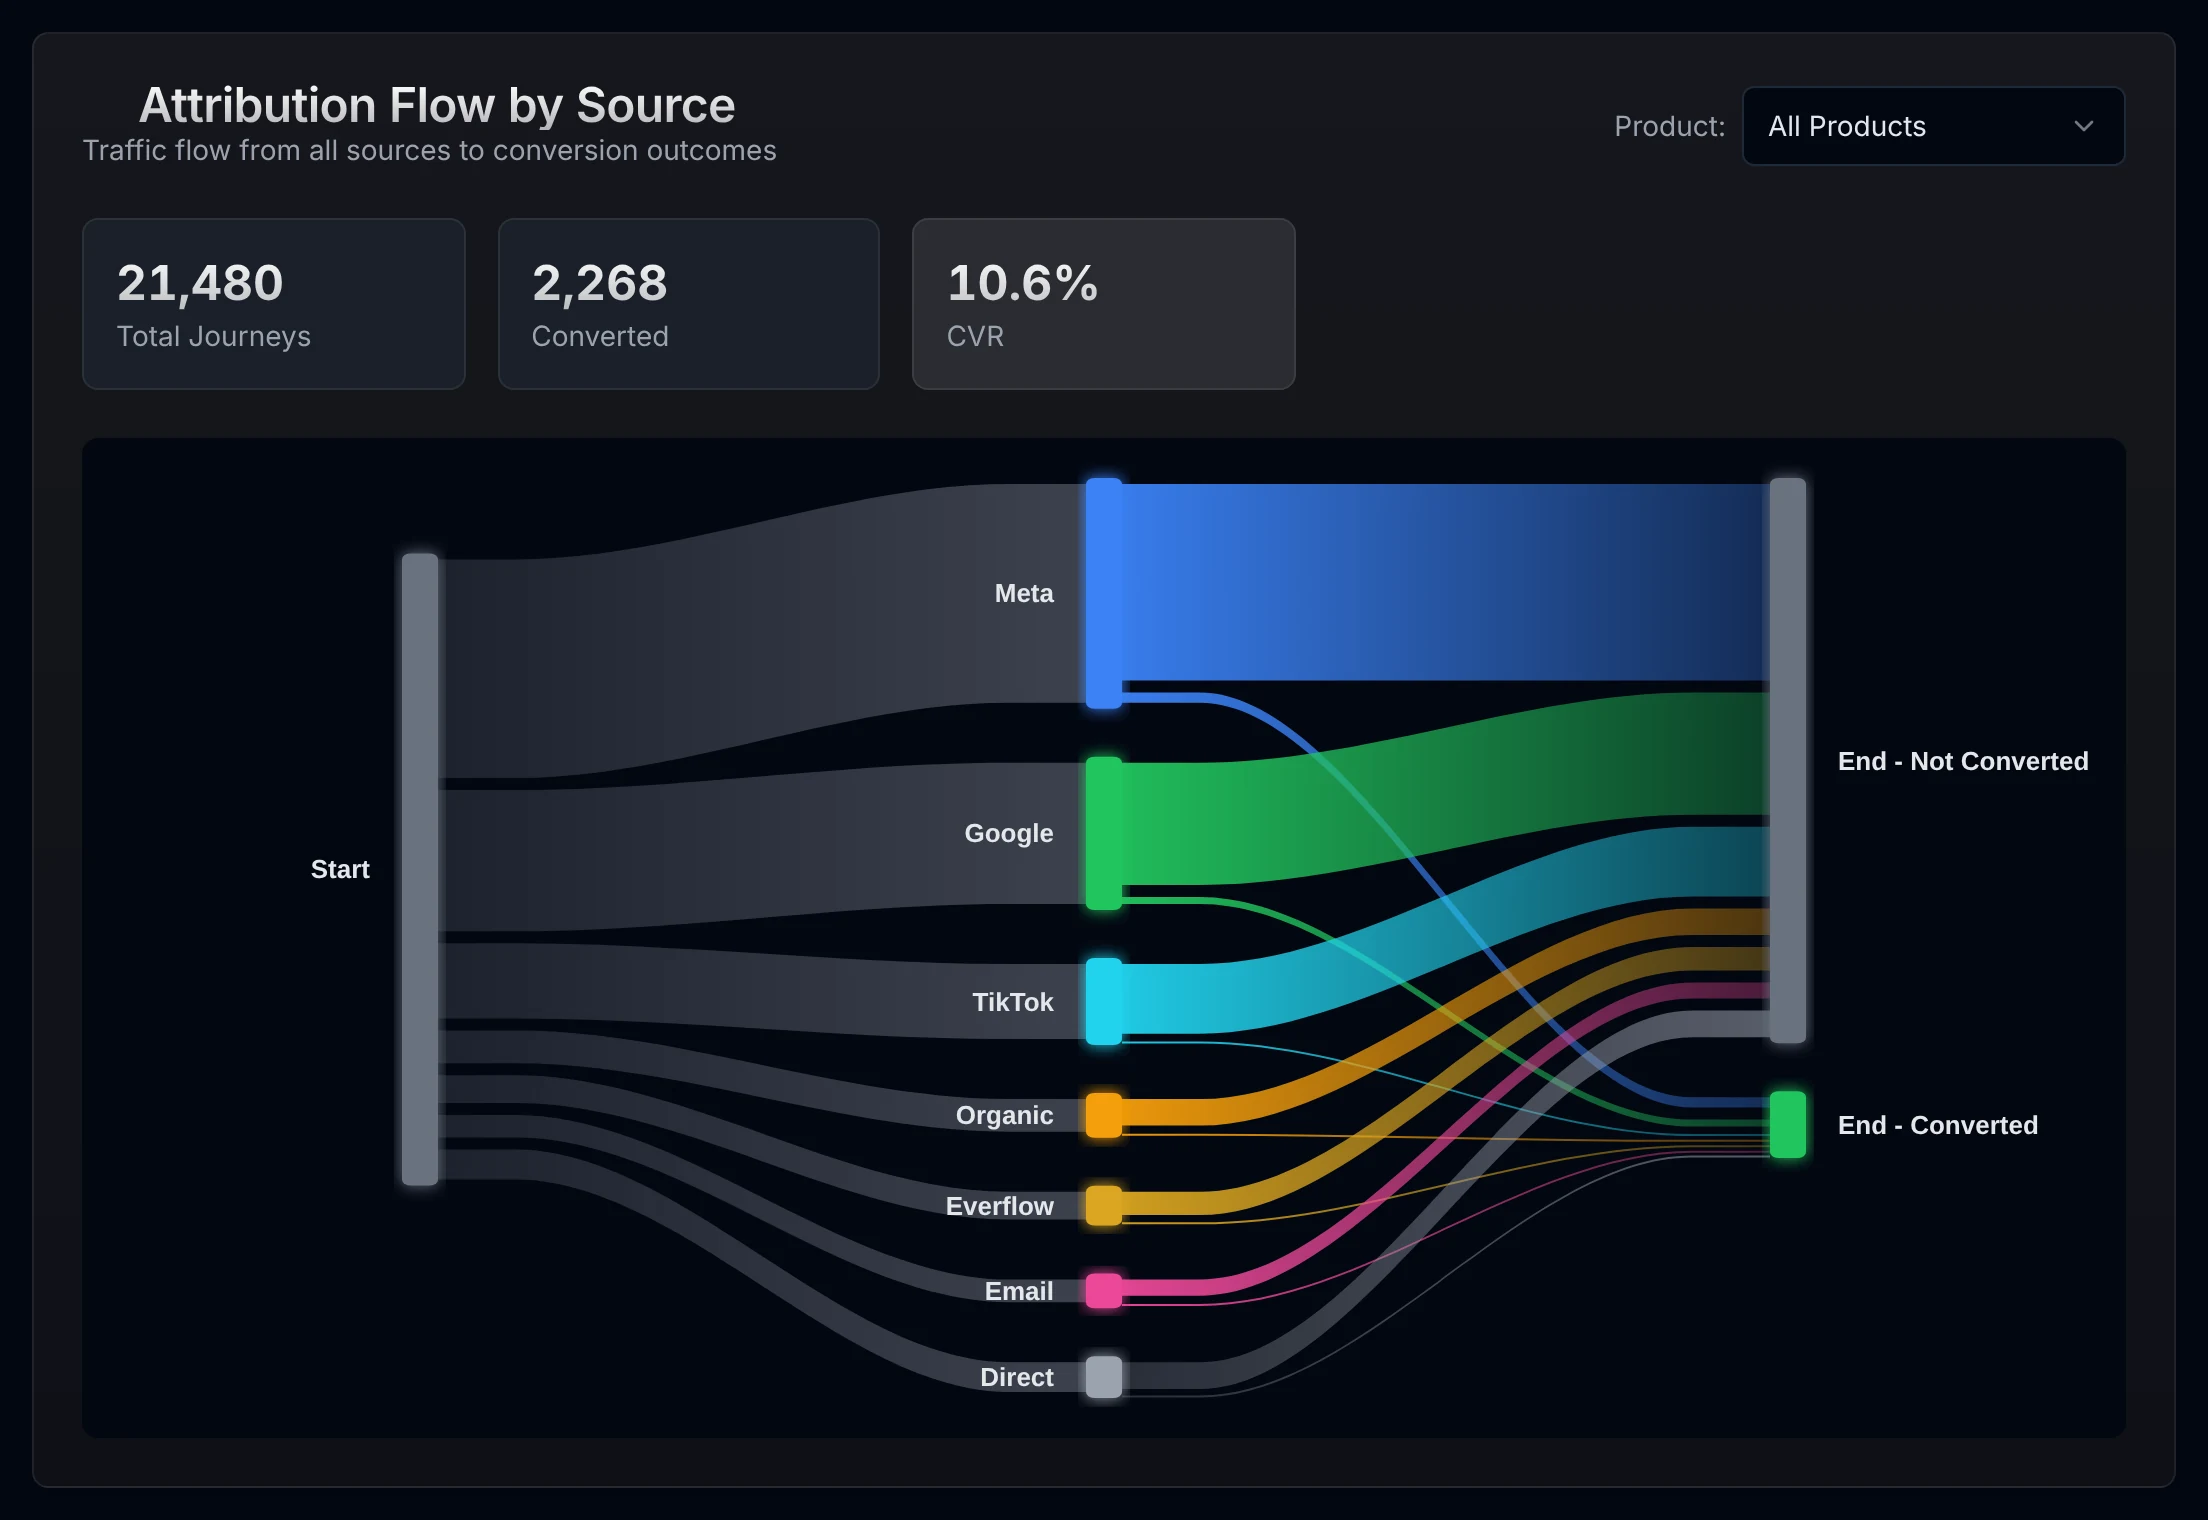Click the gray Start to Meta flow band
2208x1520 pixels.
[760, 630]
